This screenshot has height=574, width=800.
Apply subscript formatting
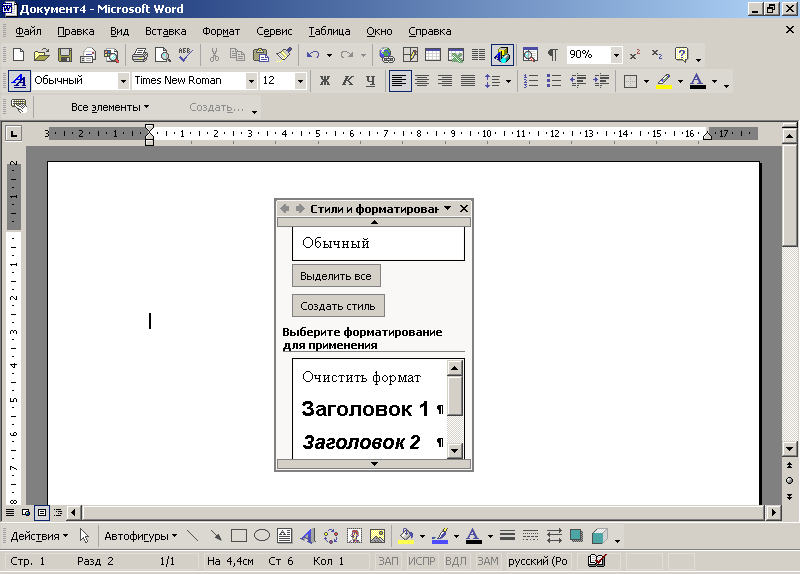[657, 55]
